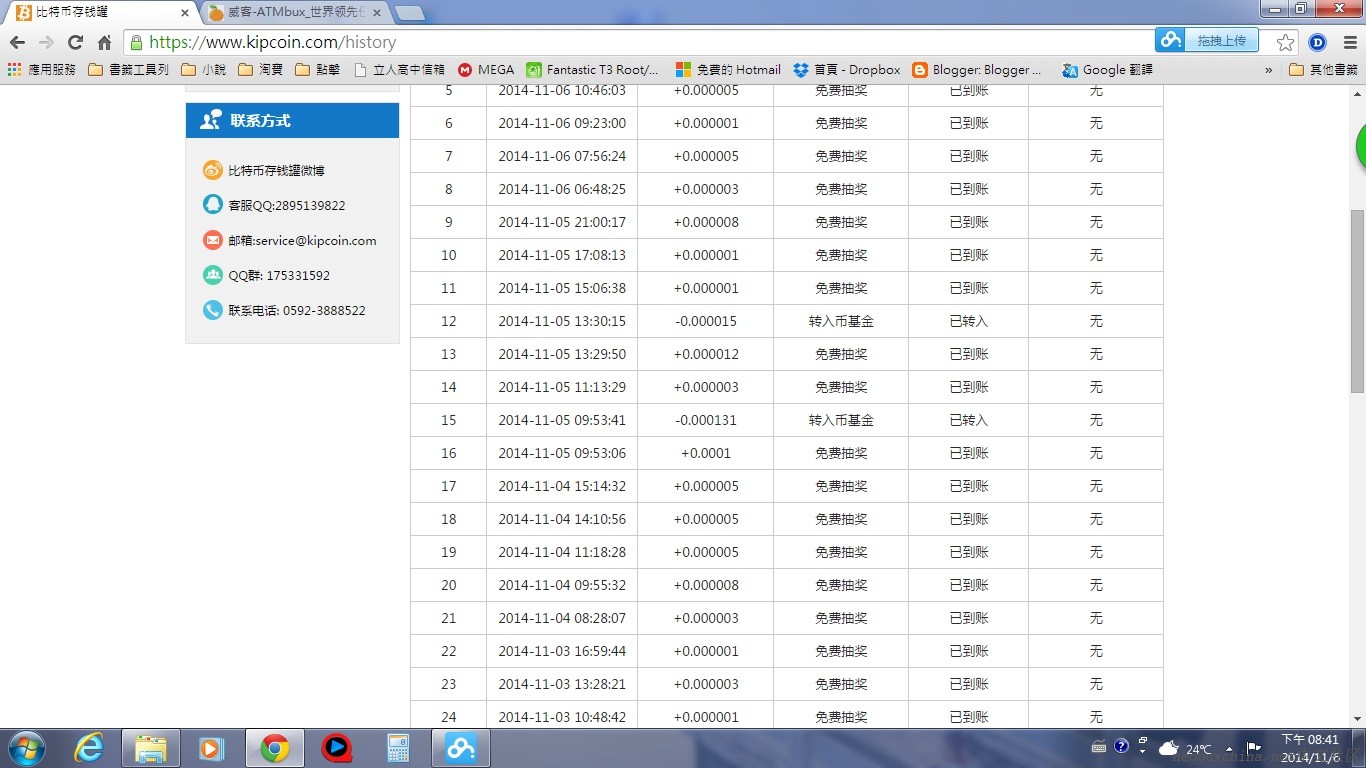
Task: Open the Windows Start menu
Action: 25,748
